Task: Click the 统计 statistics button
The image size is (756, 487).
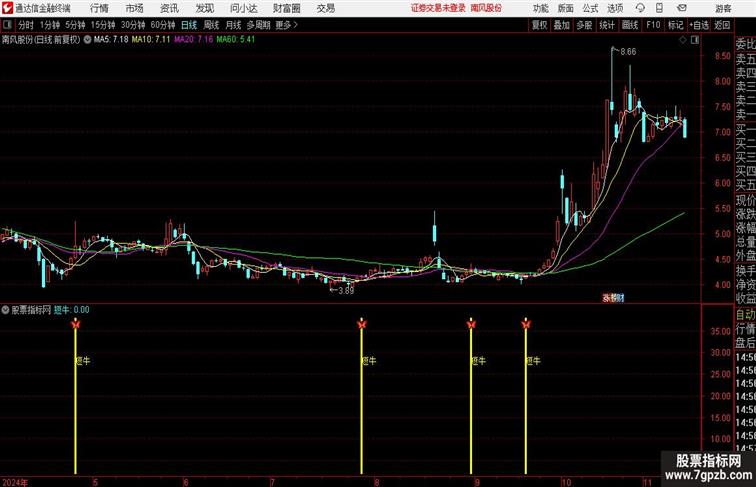Action: (x=607, y=25)
